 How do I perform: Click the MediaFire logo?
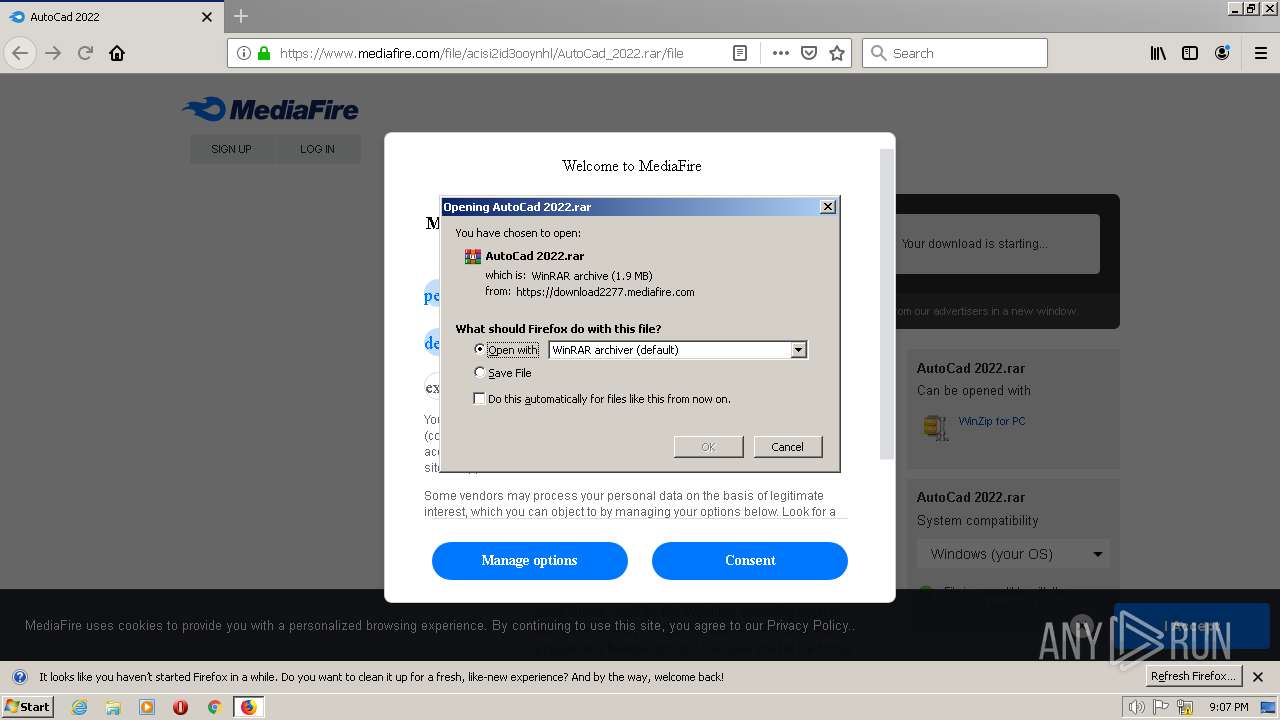[x=270, y=109]
